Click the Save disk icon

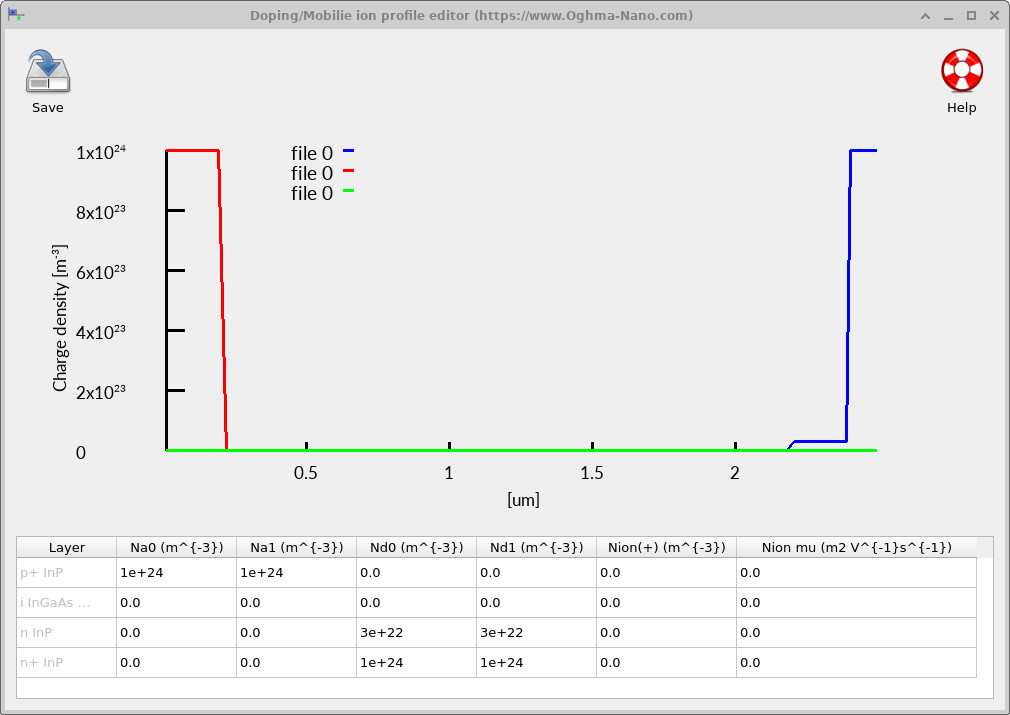click(48, 72)
